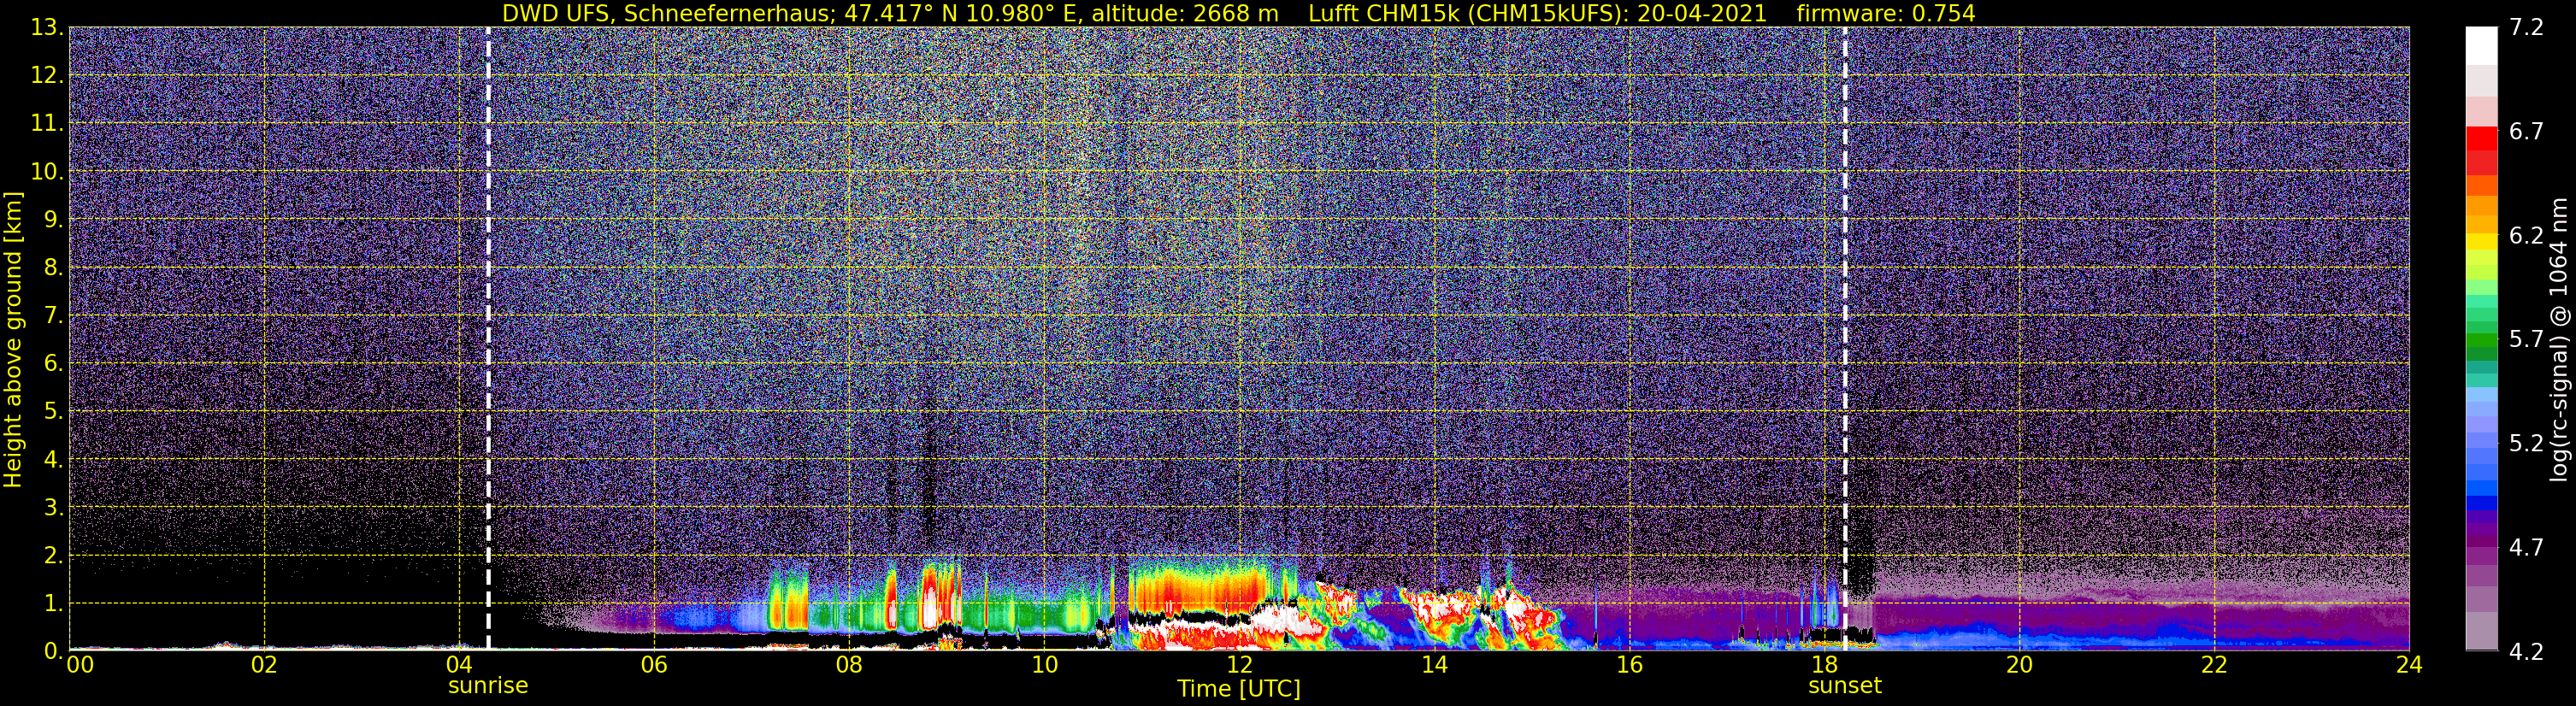Viewport: 2576px width, 706px height.
Task: Select the white dashed sunrise marker line
Action: coord(488,339)
